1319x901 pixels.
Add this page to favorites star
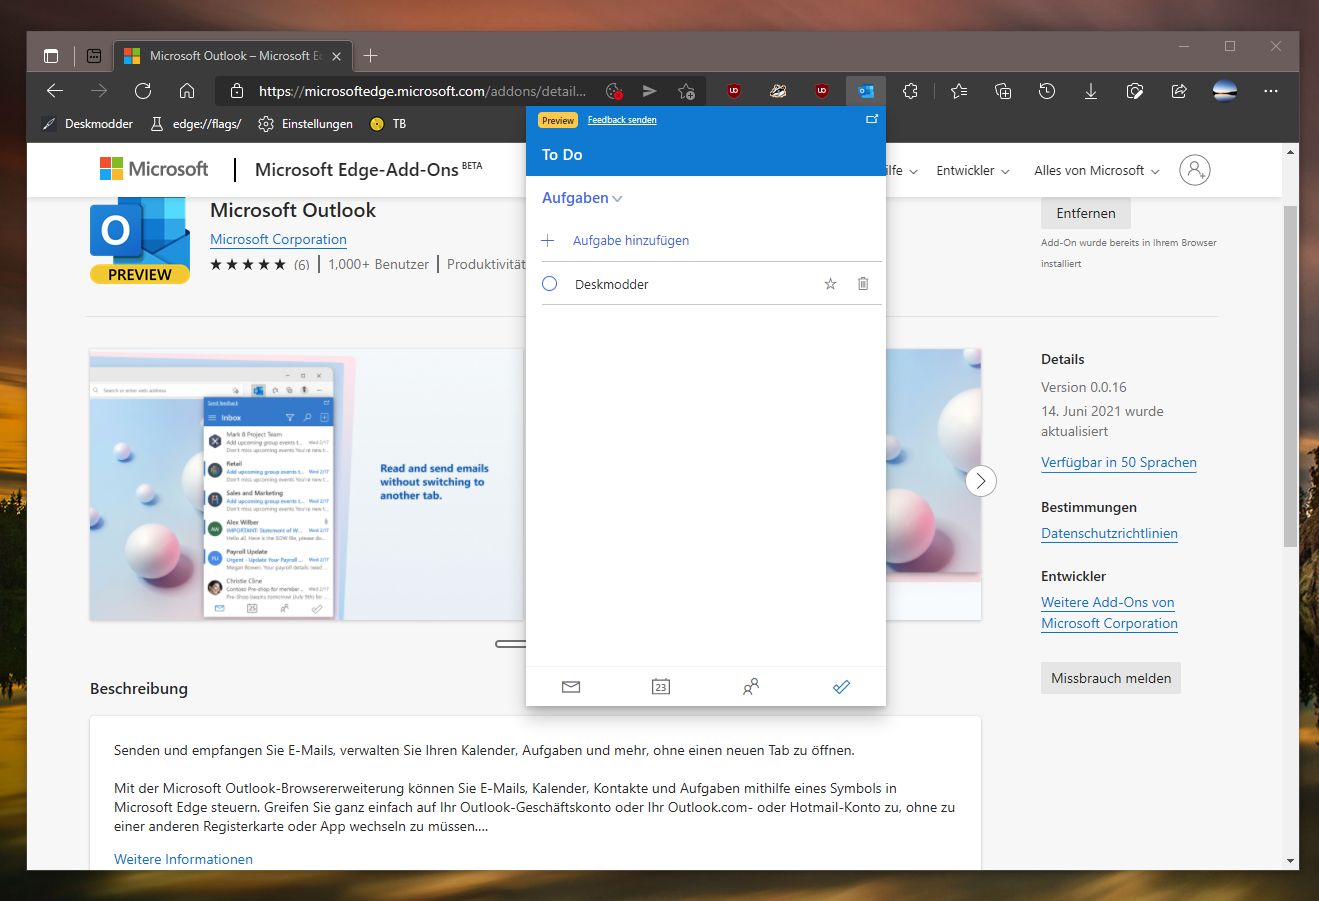tap(686, 91)
